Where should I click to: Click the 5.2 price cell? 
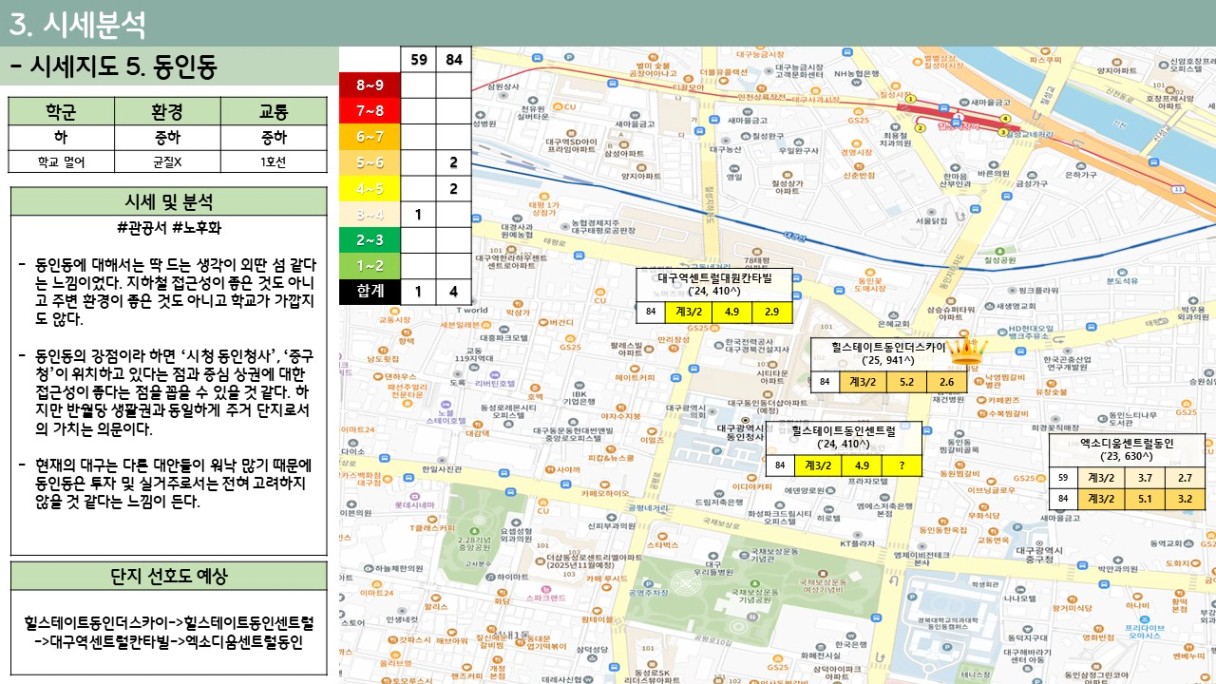click(x=906, y=381)
